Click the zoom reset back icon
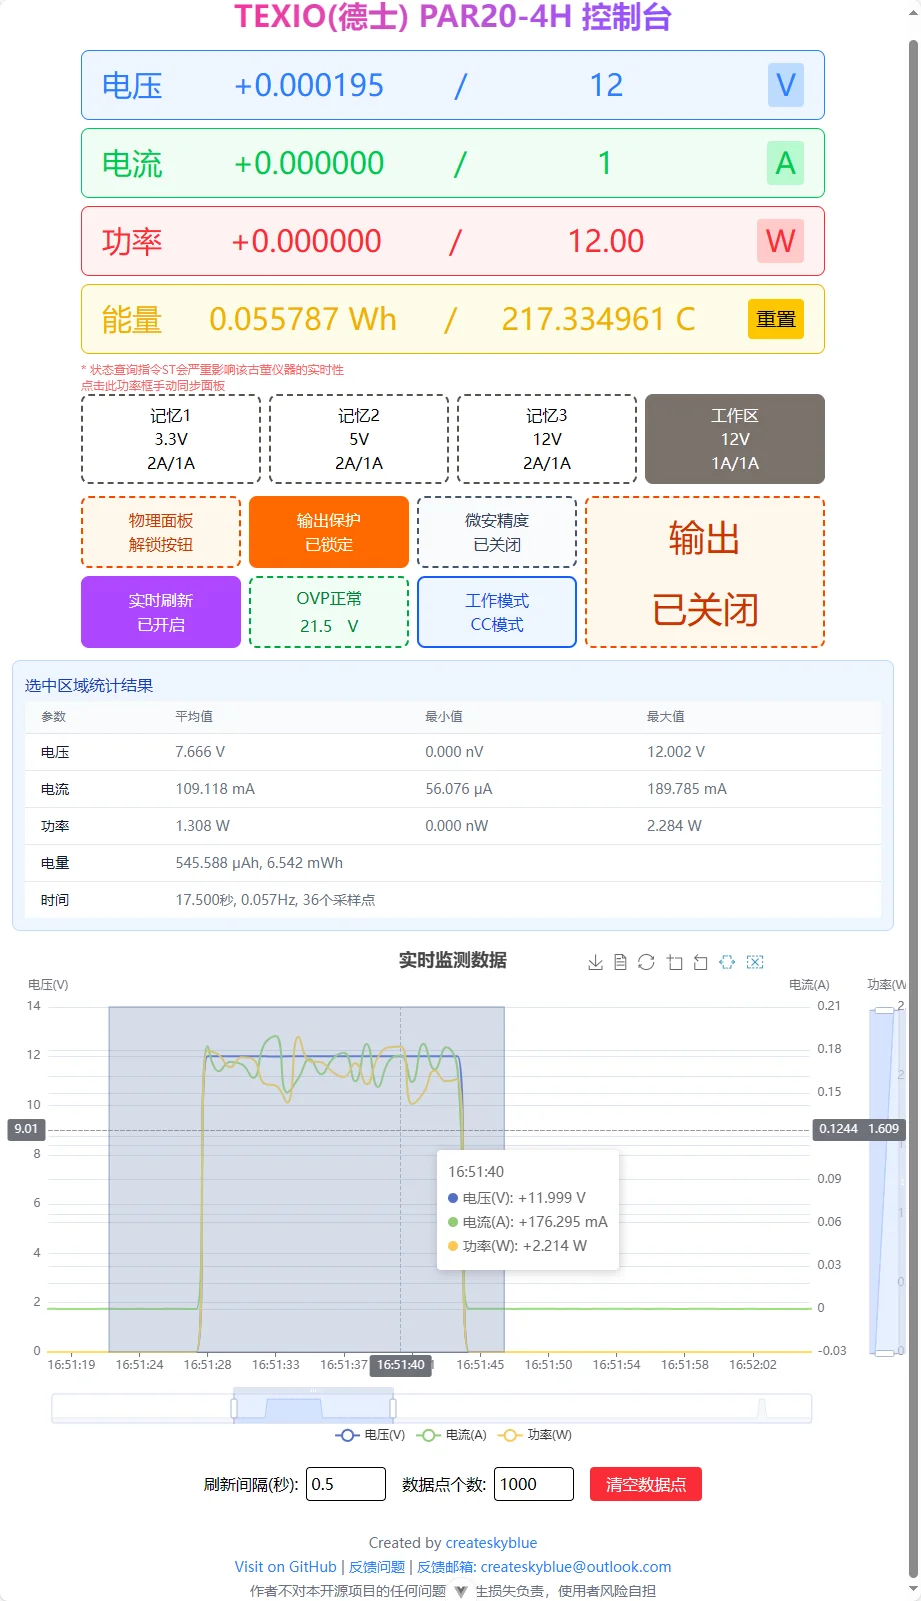 700,962
